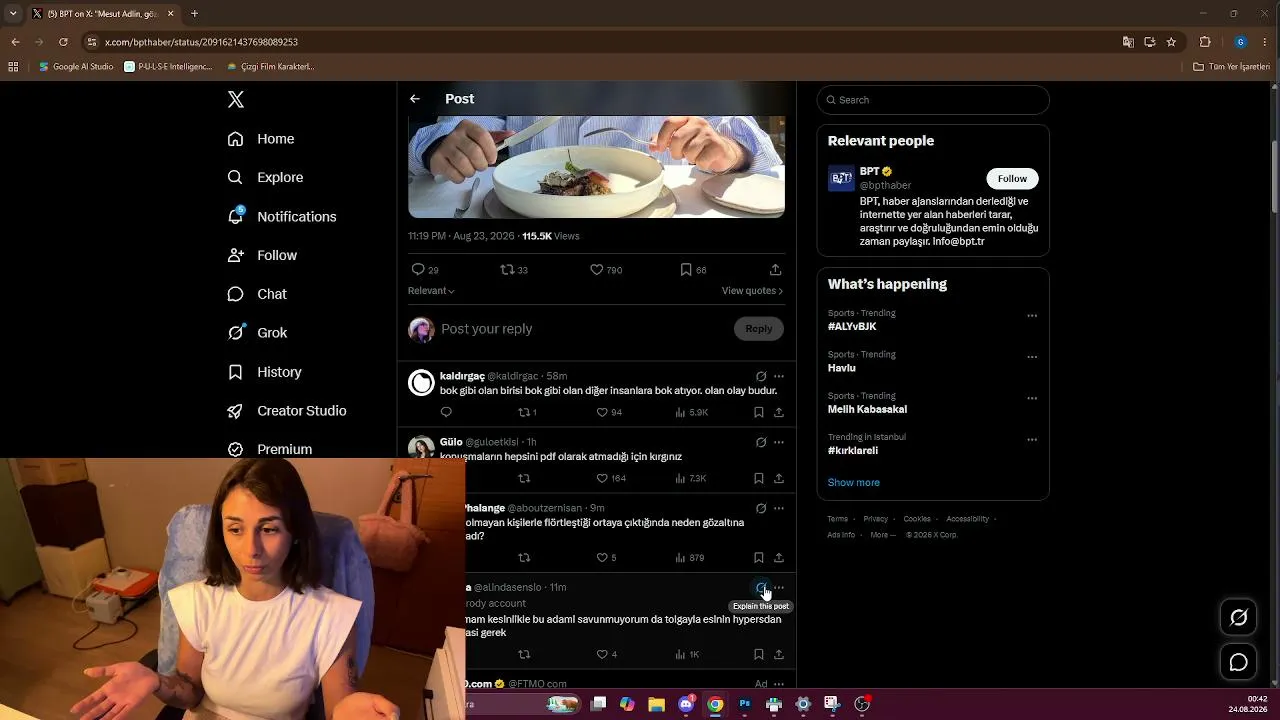This screenshot has width=1280, height=720.
Task: Open more options for Havlu trend
Action: (x=1032, y=357)
